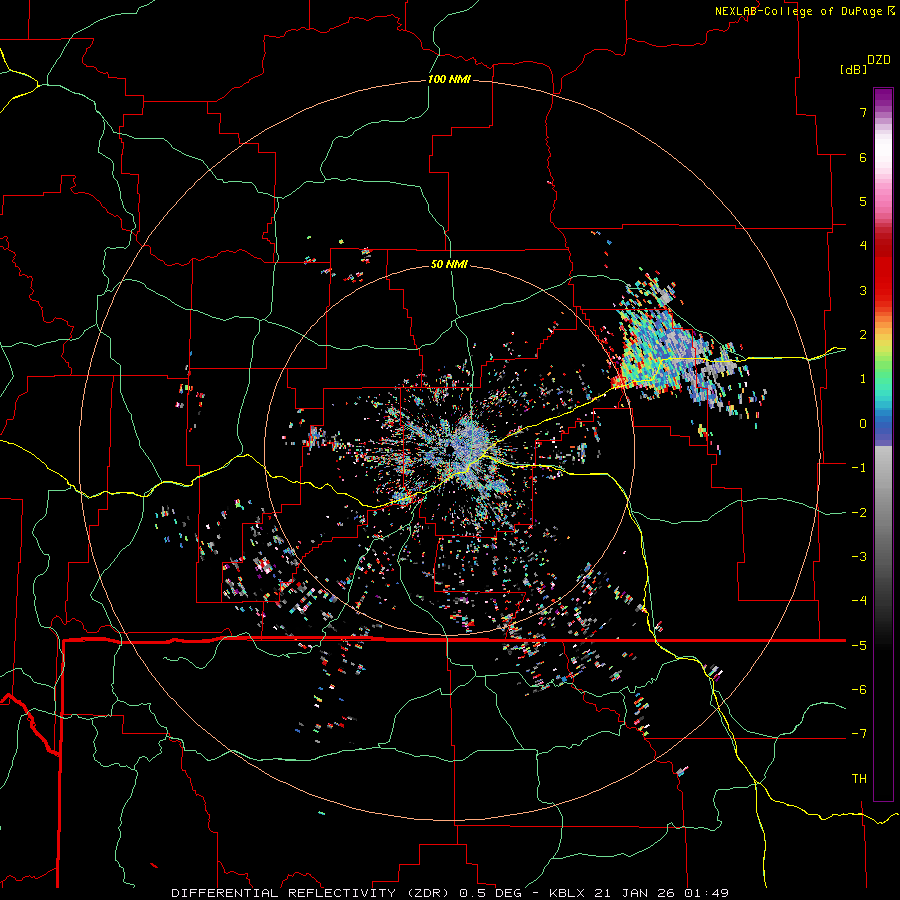Click the scale value "1" on legend

click(x=863, y=379)
